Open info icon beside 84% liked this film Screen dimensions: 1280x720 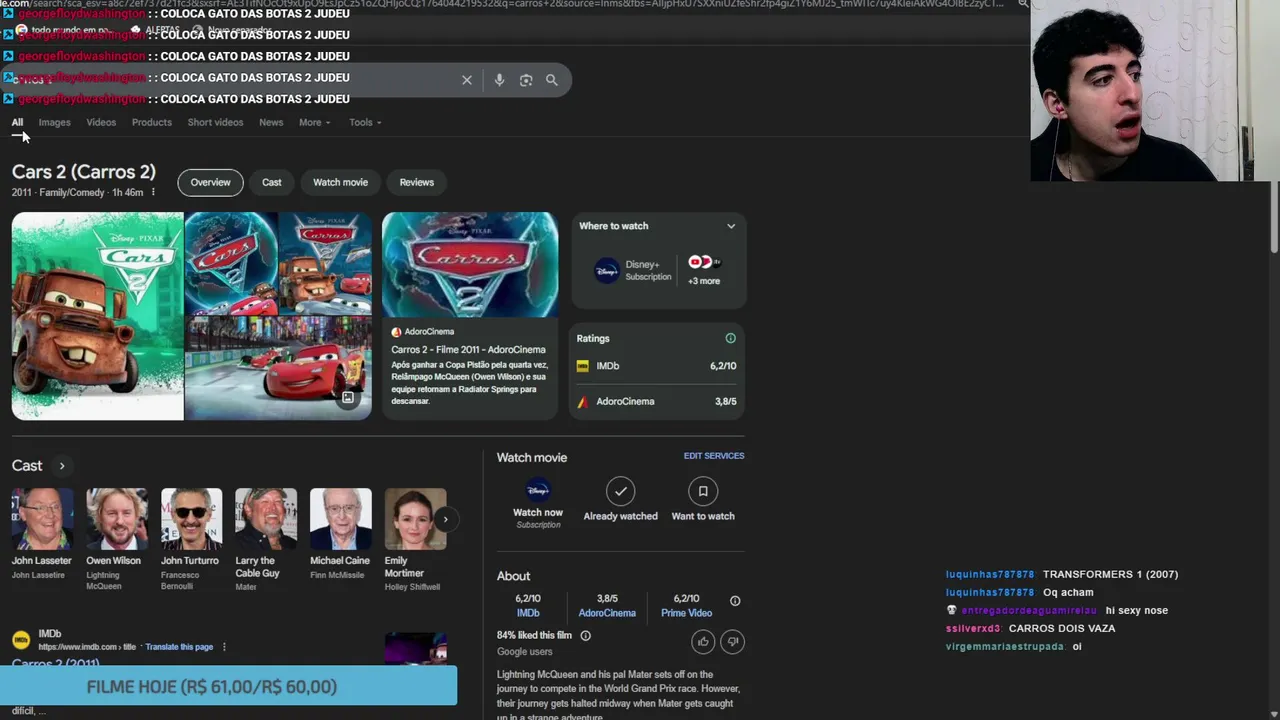coord(586,635)
